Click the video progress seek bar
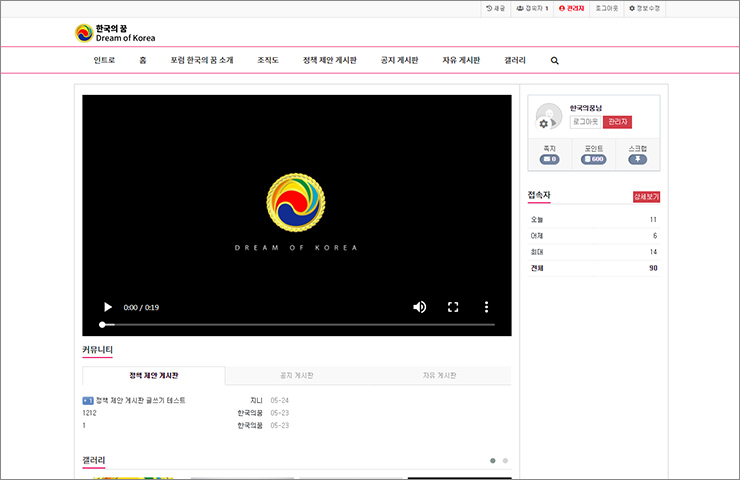The height and width of the screenshot is (480, 740). point(298,325)
